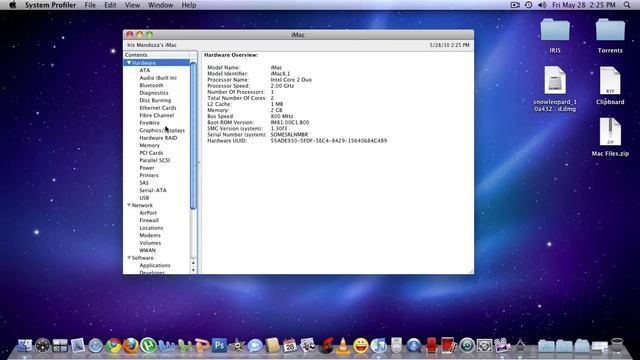Open uTorrent from the dock
The image size is (640, 360).
[149, 345]
